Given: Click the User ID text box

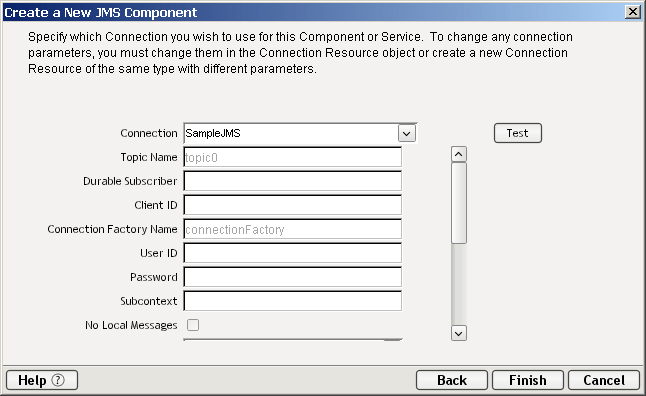Looking at the screenshot, I should click(293, 253).
